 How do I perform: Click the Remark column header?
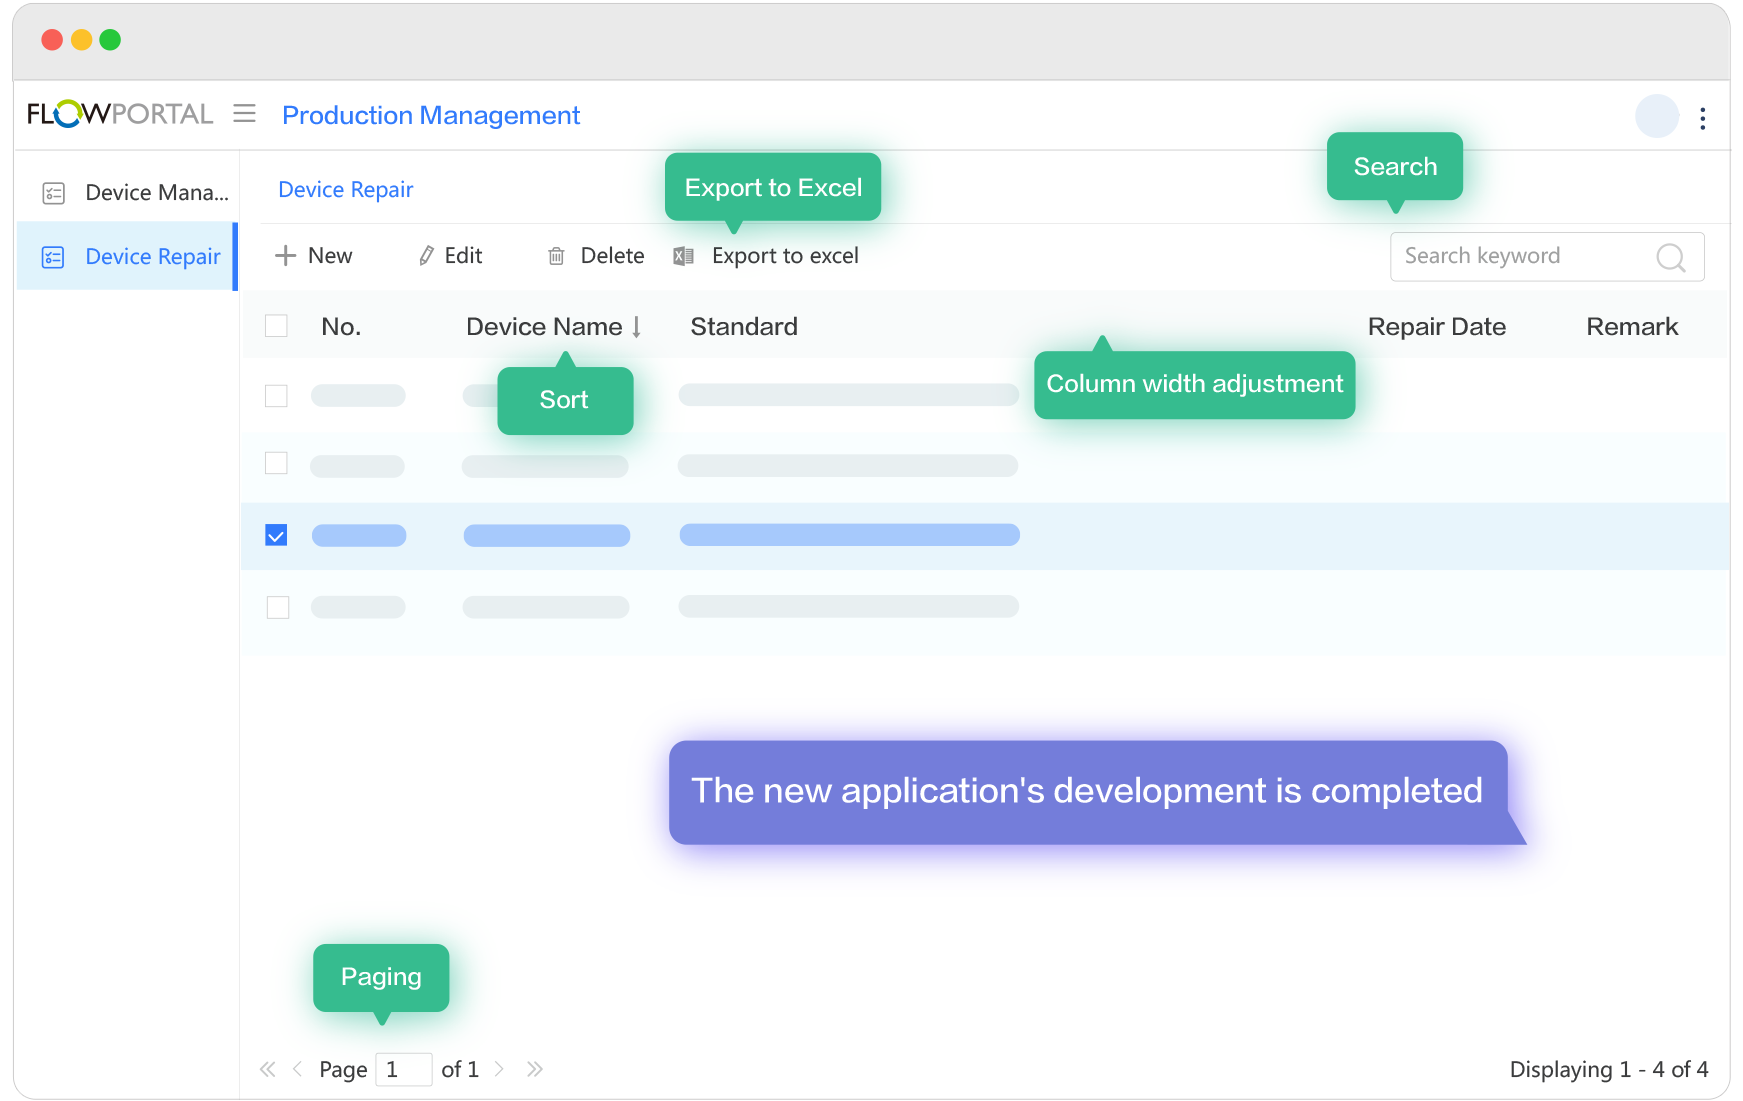(1632, 327)
